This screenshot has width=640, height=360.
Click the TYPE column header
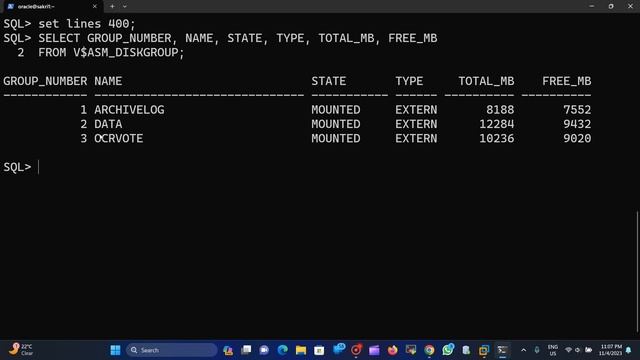pos(409,81)
